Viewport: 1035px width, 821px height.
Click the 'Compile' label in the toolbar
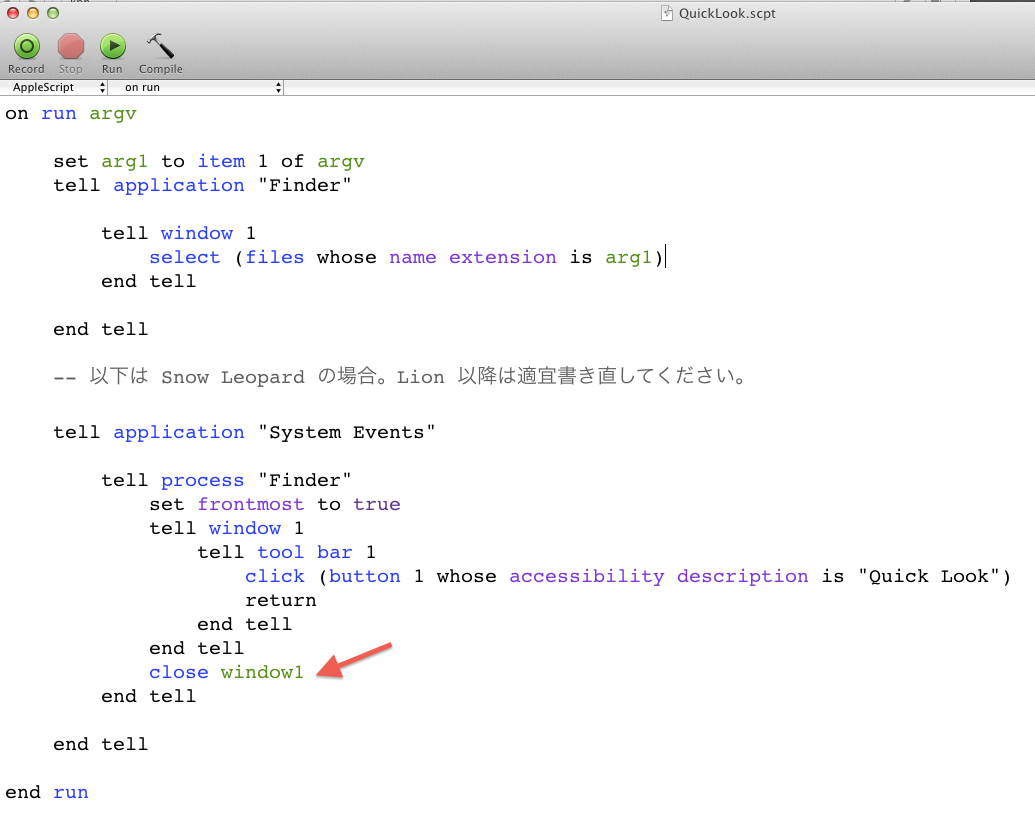(x=160, y=69)
